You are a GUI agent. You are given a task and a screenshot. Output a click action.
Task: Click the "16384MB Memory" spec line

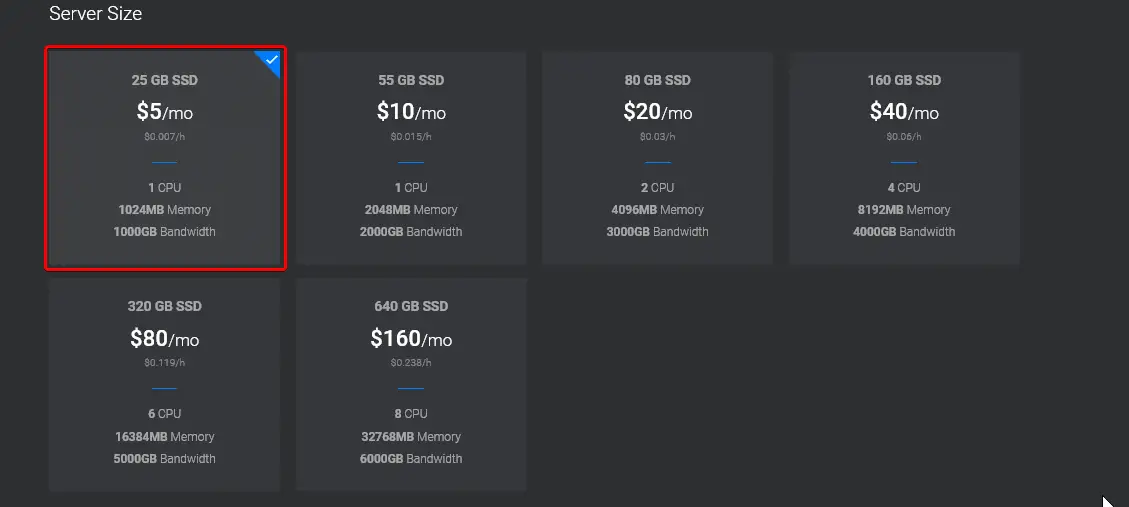[x=165, y=436]
